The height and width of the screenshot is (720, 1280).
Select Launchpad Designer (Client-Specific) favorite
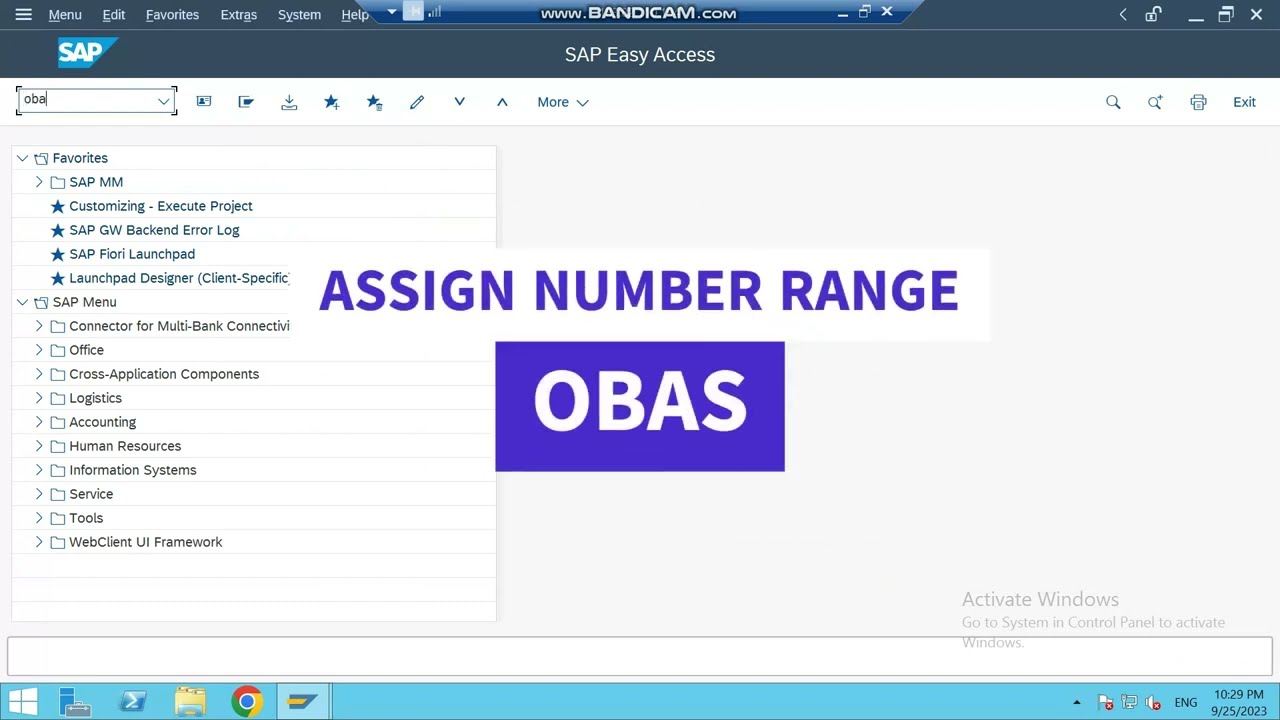click(x=179, y=278)
